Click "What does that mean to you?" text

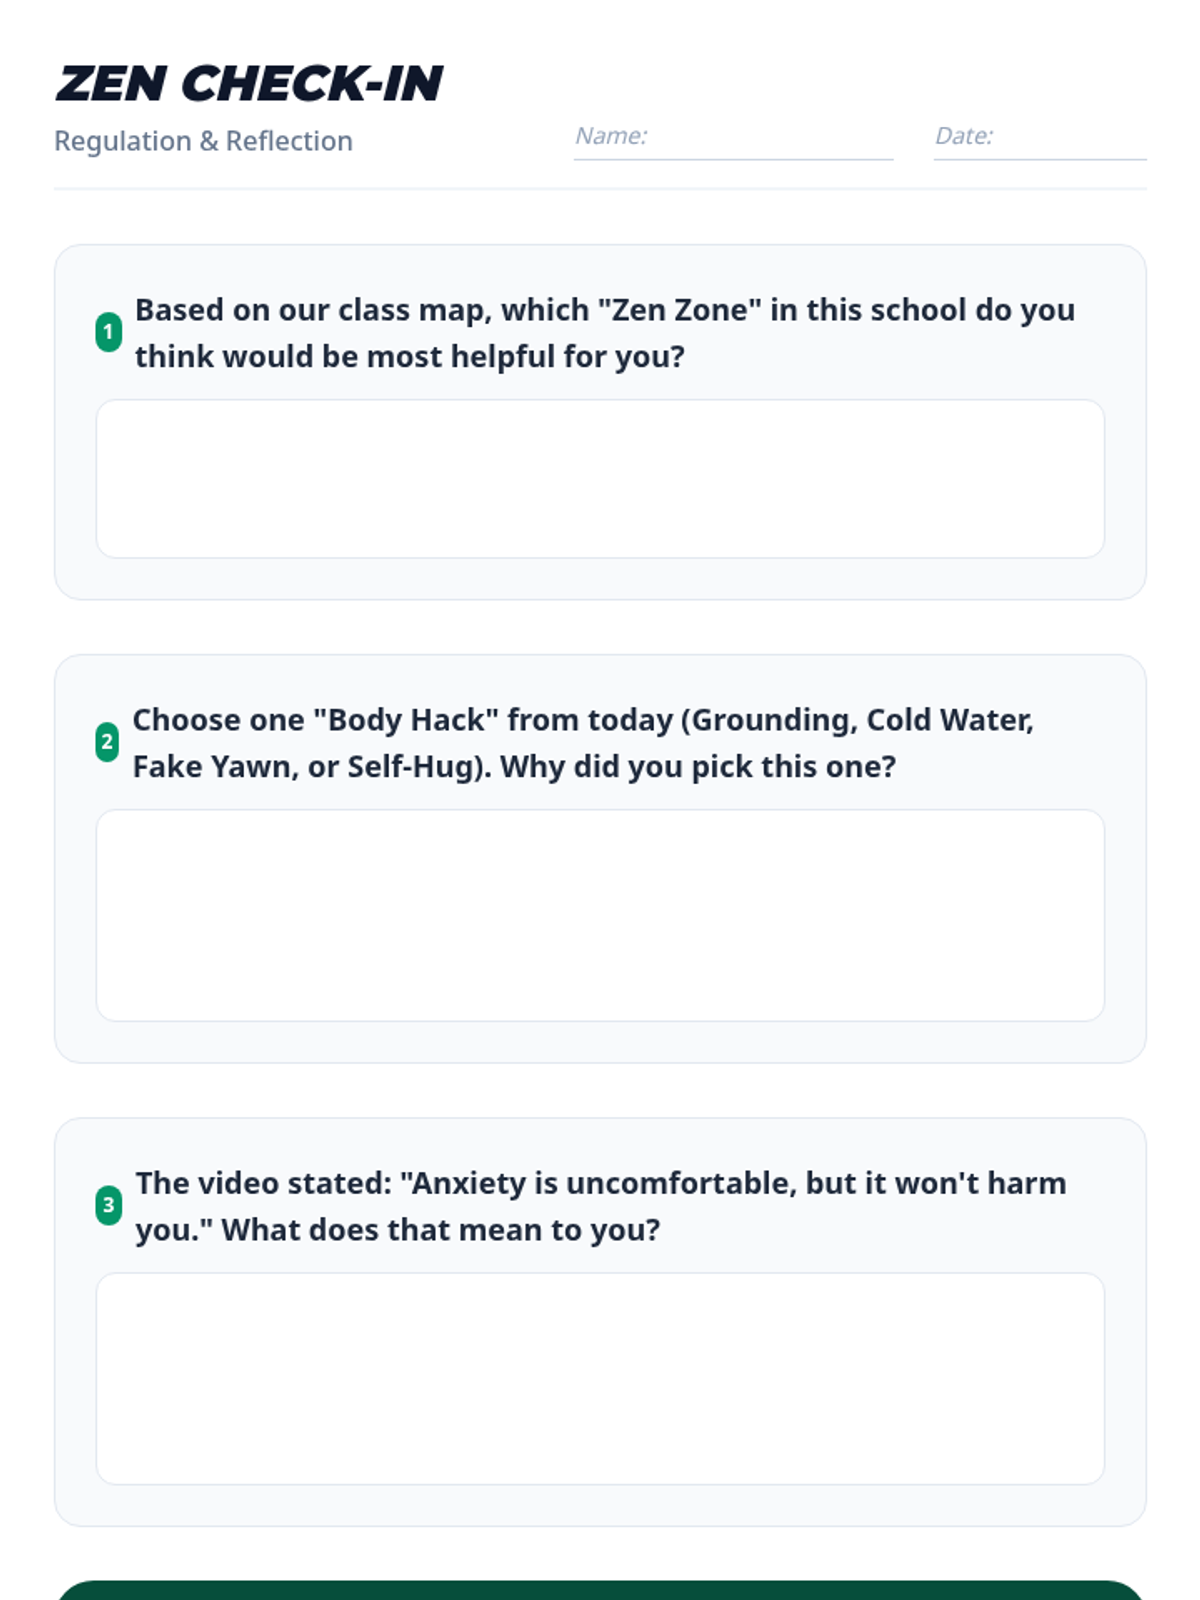click(440, 1230)
